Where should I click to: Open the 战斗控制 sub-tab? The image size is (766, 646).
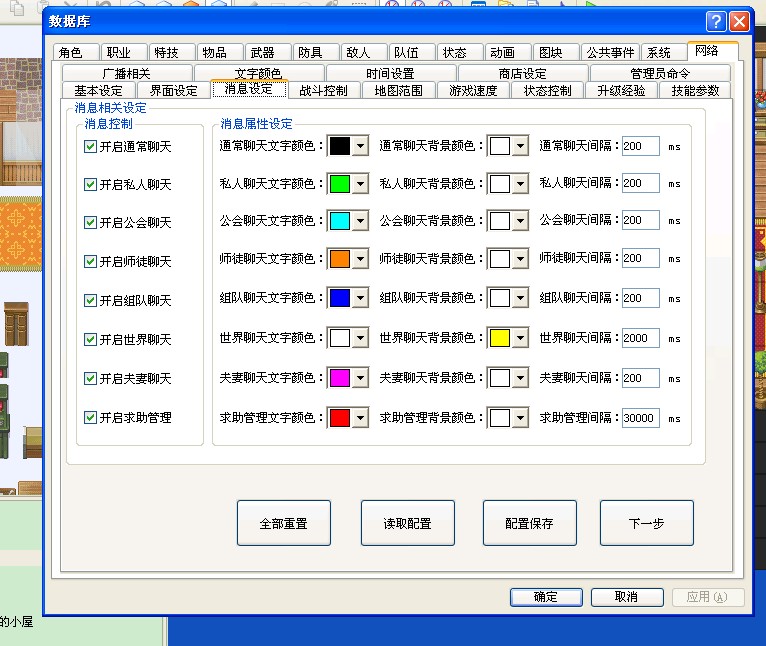pos(324,90)
